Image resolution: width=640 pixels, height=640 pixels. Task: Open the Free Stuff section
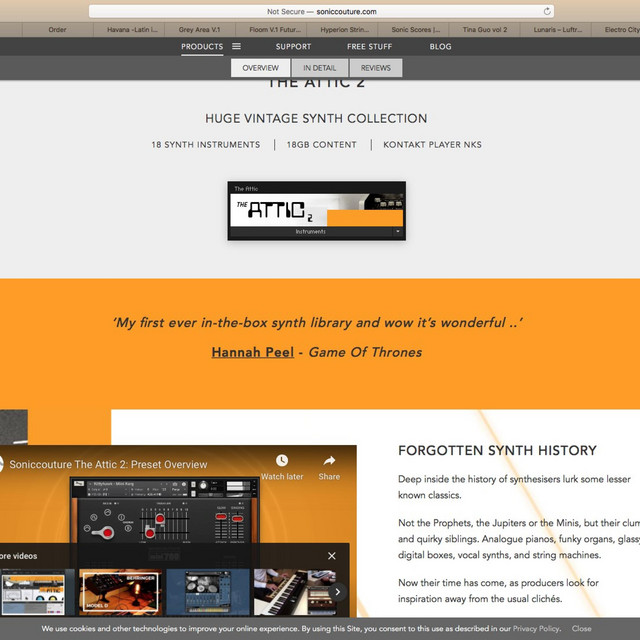(x=370, y=46)
